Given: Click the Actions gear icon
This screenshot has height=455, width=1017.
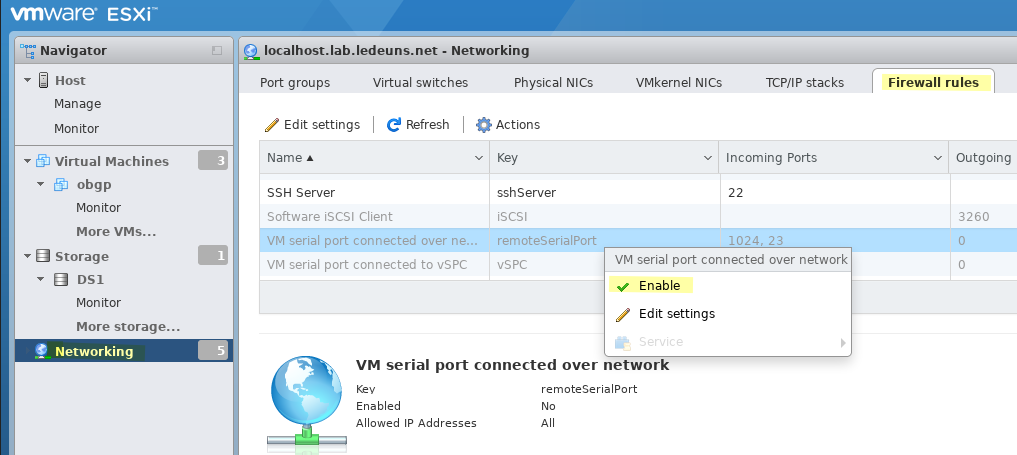Looking at the screenshot, I should [484, 124].
